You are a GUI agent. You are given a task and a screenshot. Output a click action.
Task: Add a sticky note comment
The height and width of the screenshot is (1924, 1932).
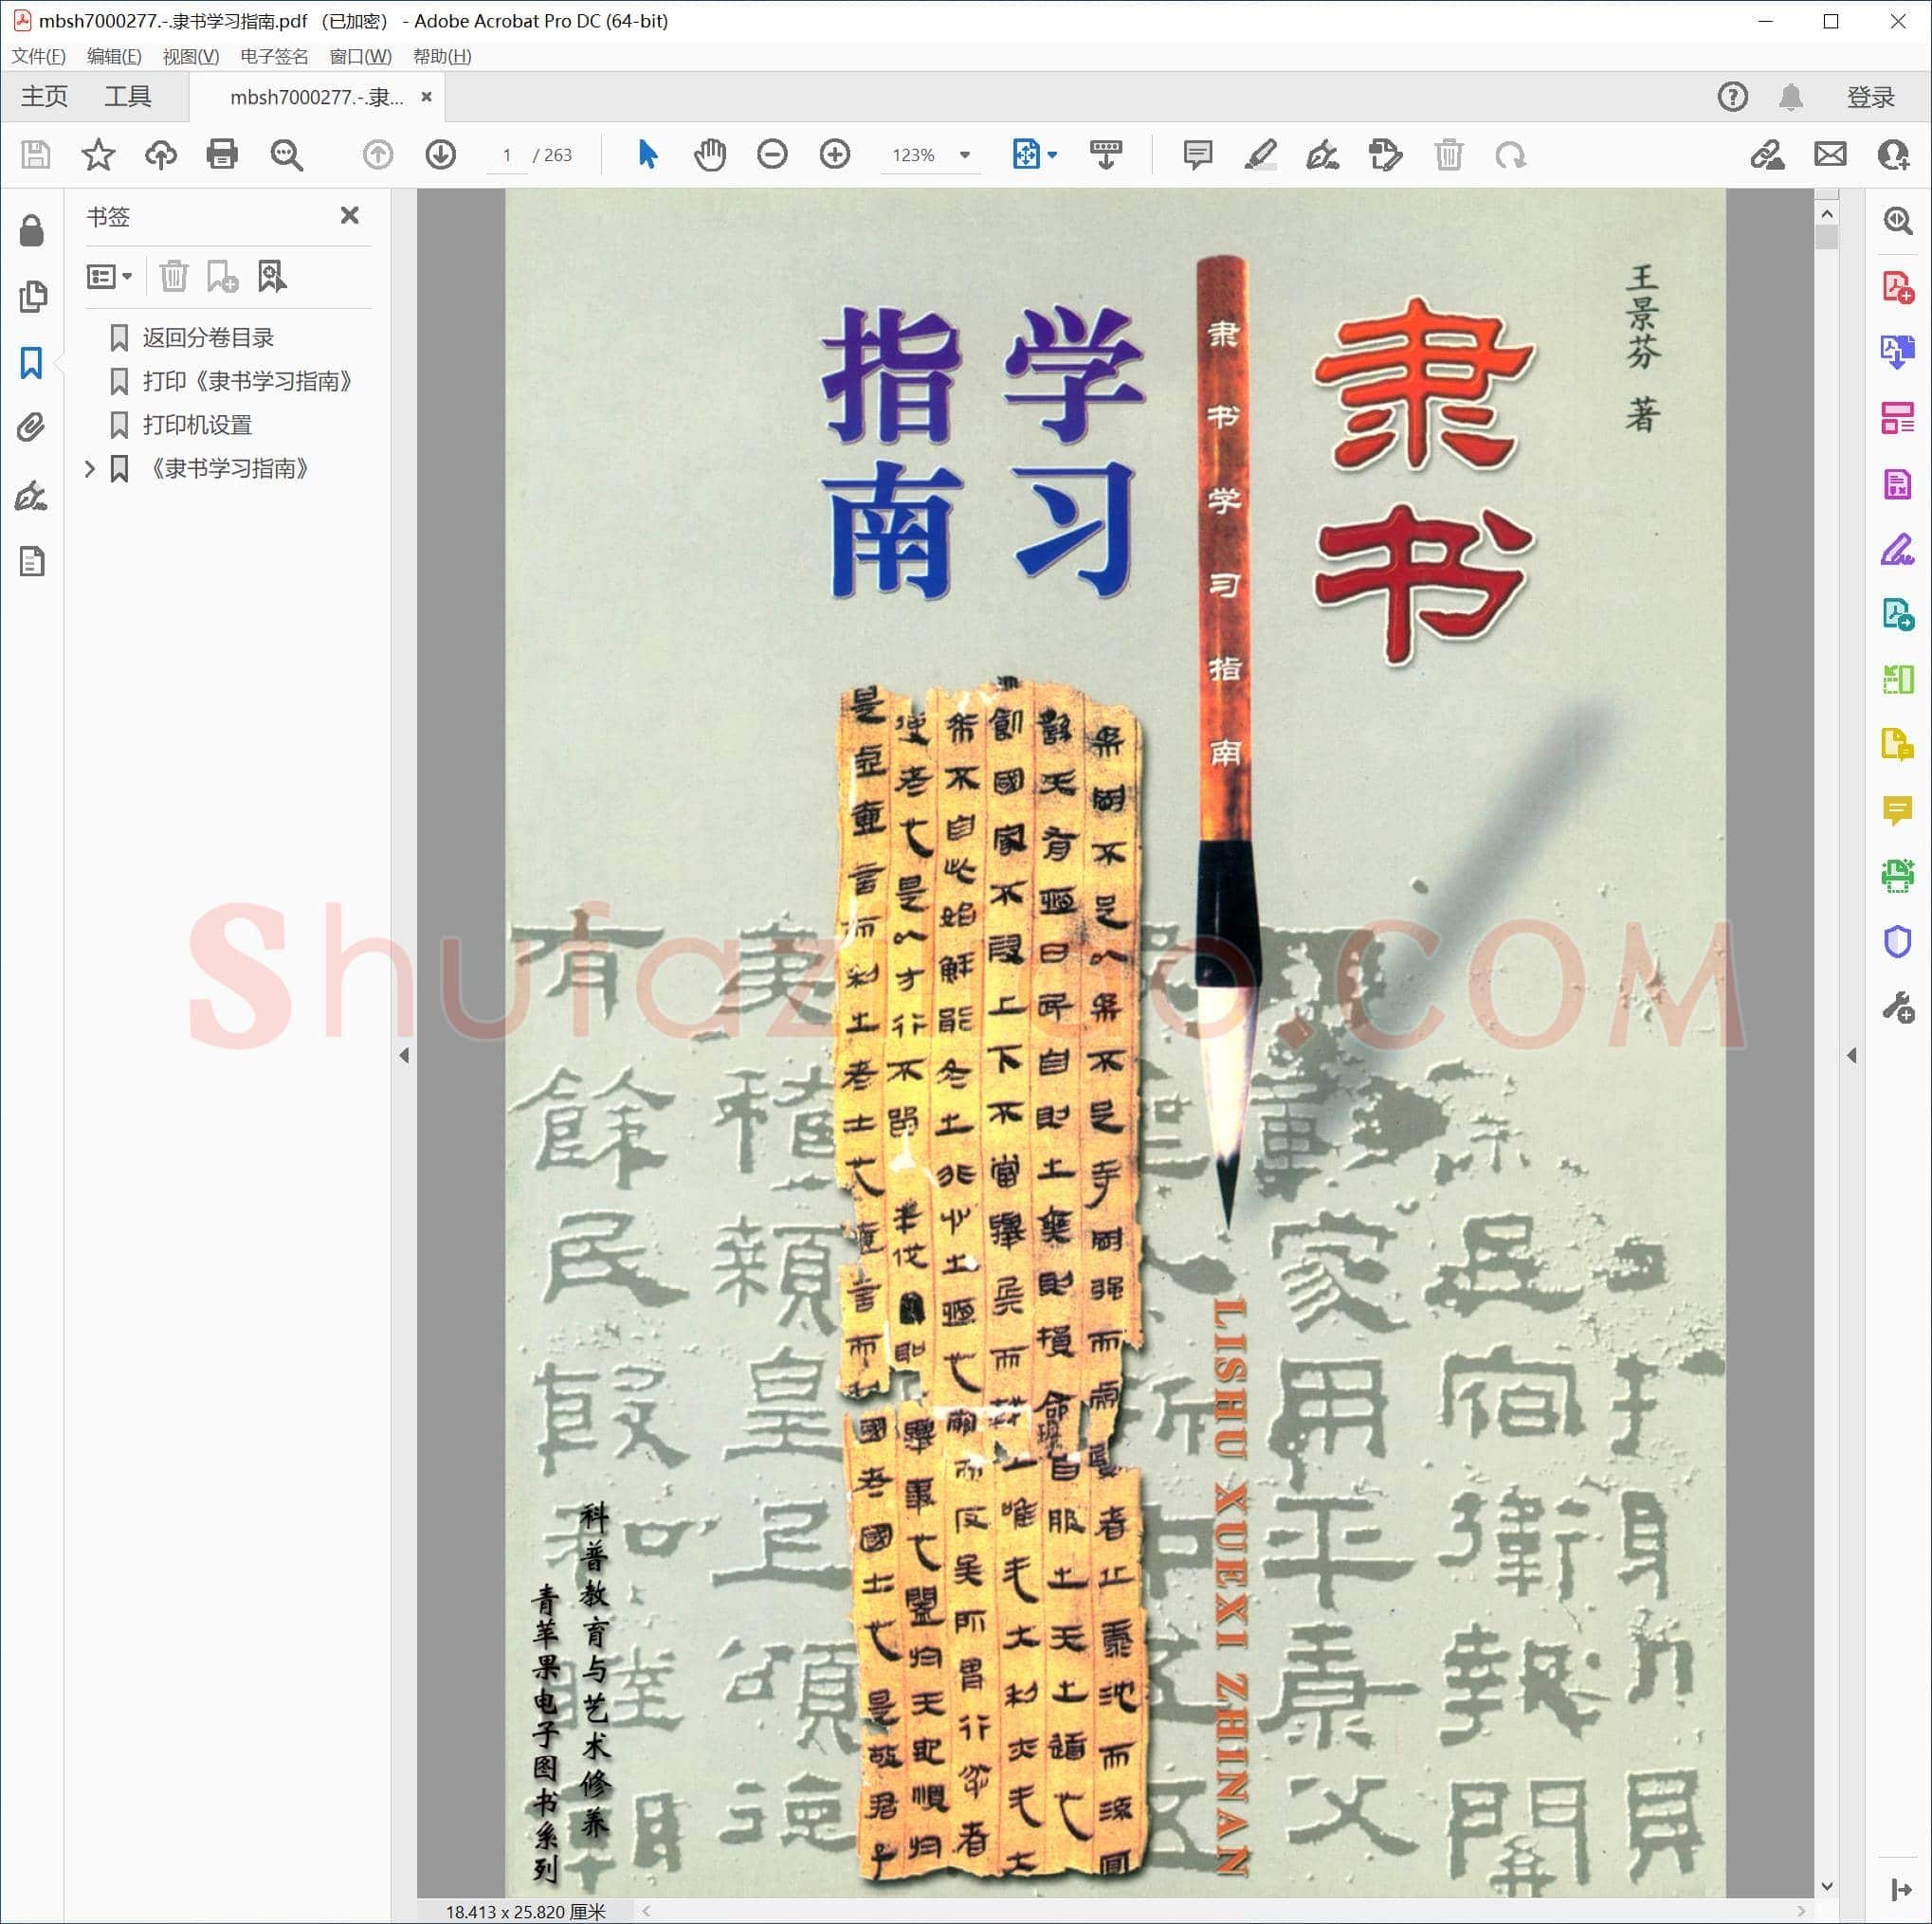1197,155
